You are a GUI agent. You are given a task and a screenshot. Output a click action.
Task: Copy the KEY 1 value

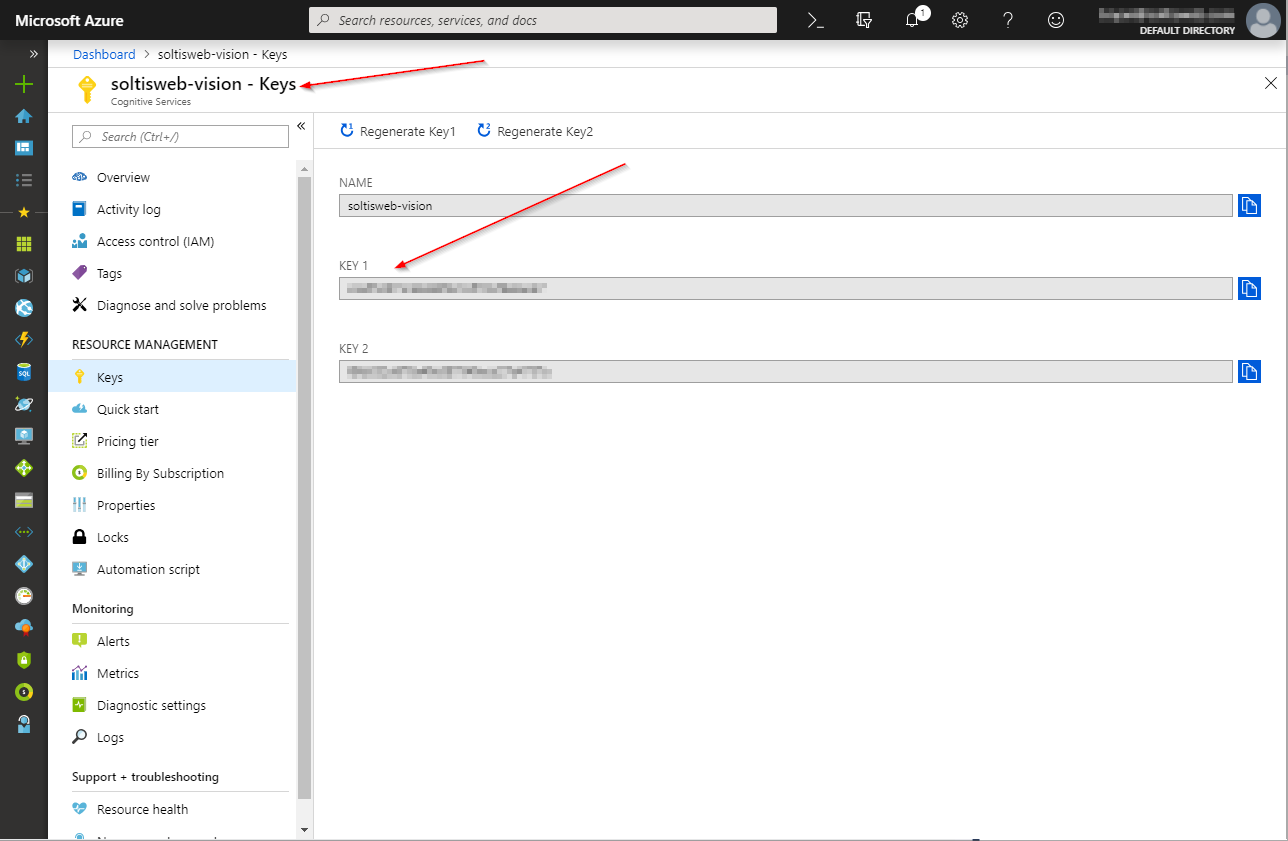[1249, 288]
